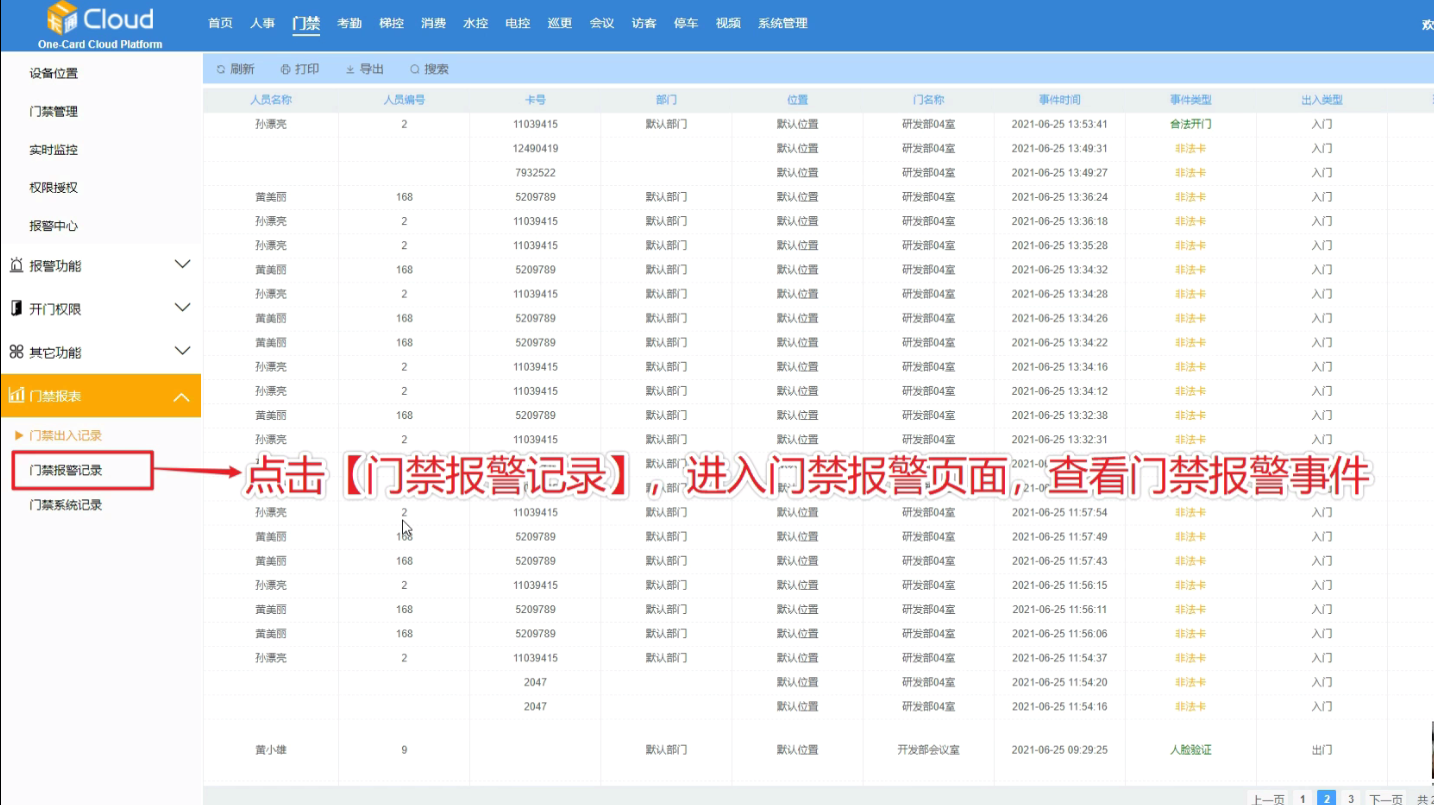Click the 部门 column header
1434x805 pixels.
(x=666, y=100)
